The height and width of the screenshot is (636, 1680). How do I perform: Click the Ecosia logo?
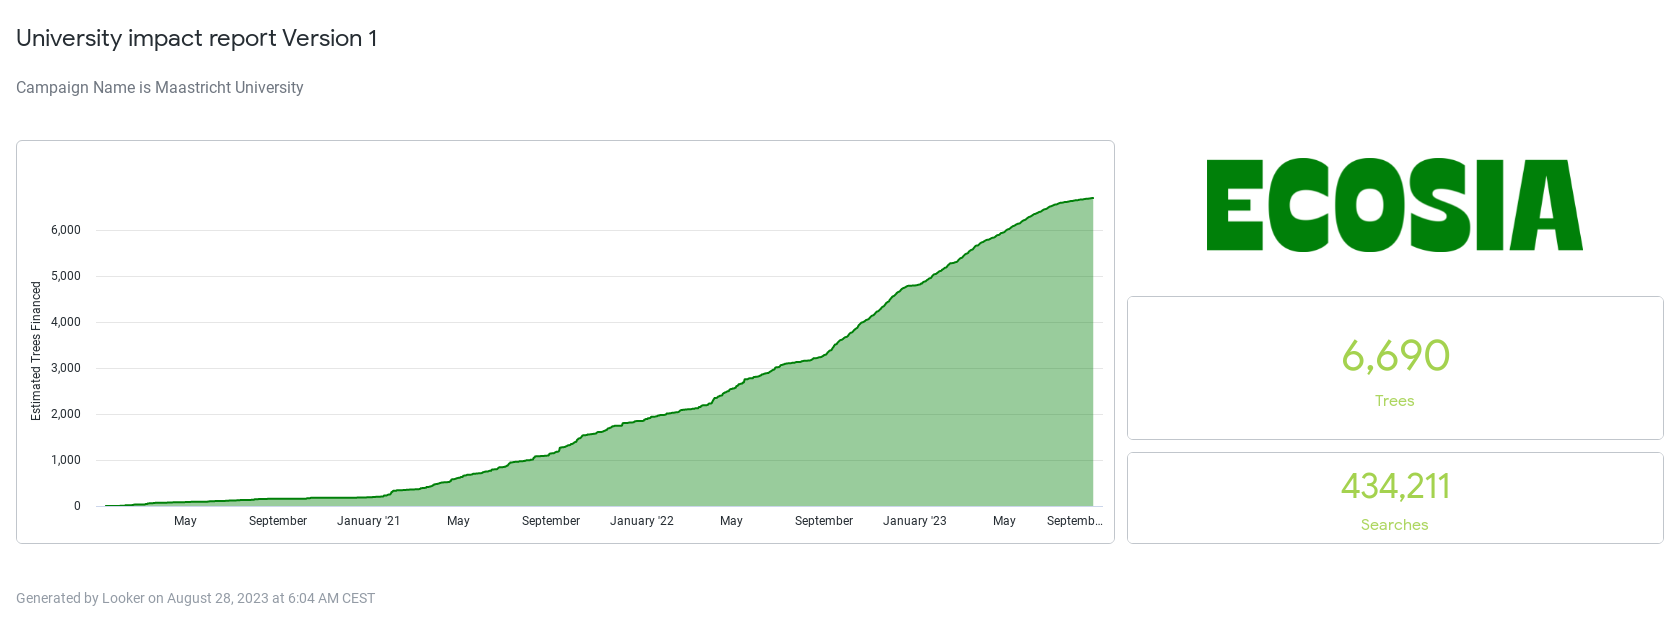pos(1394,205)
